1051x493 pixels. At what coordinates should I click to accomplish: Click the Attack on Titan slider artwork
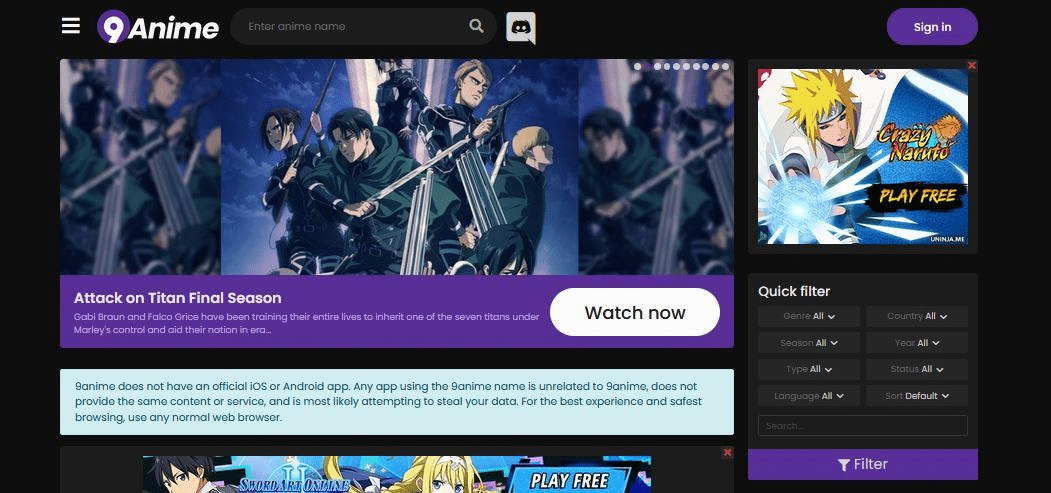pos(397,167)
